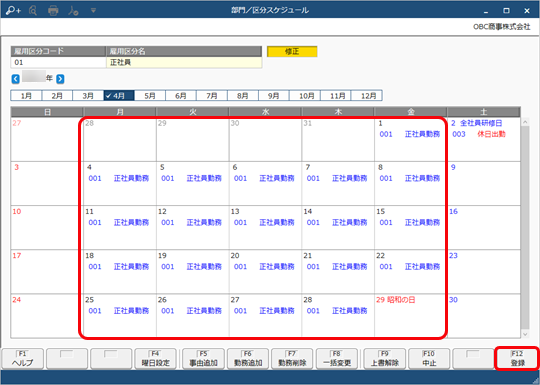Click the F4 曜日設定 button
The width and height of the screenshot is (540, 385).
coord(156,359)
